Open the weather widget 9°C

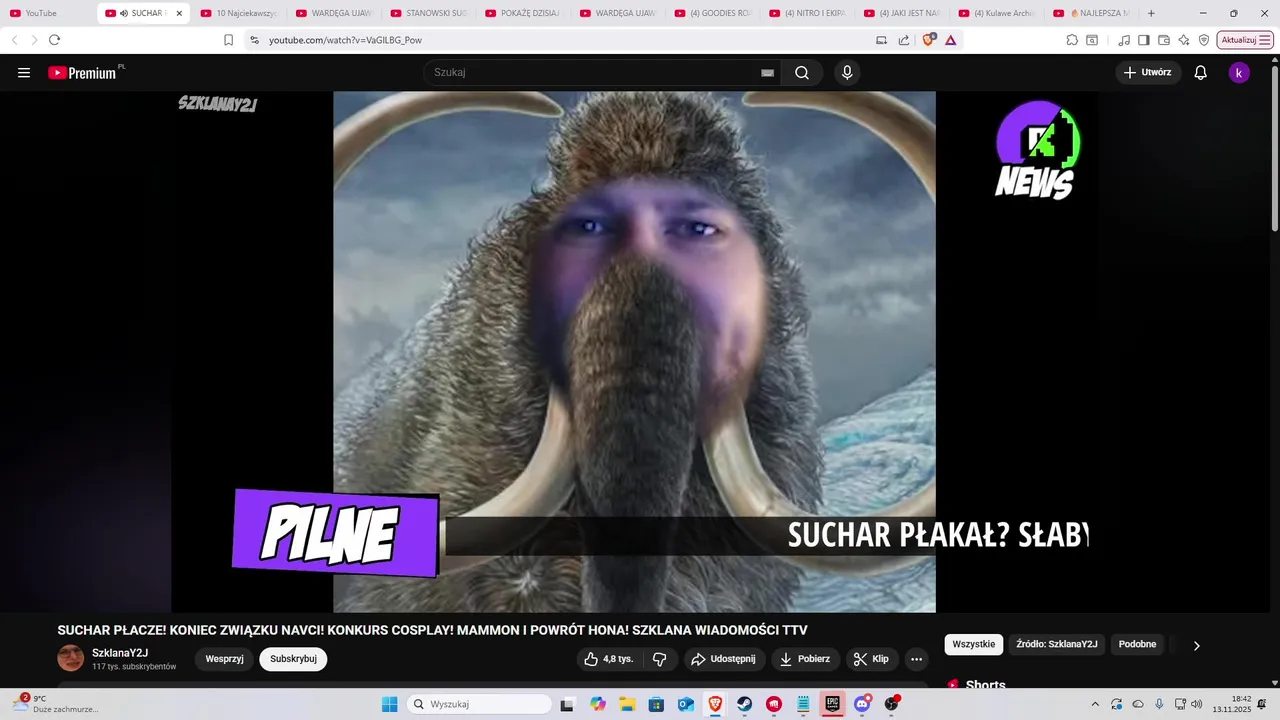pos(55,704)
